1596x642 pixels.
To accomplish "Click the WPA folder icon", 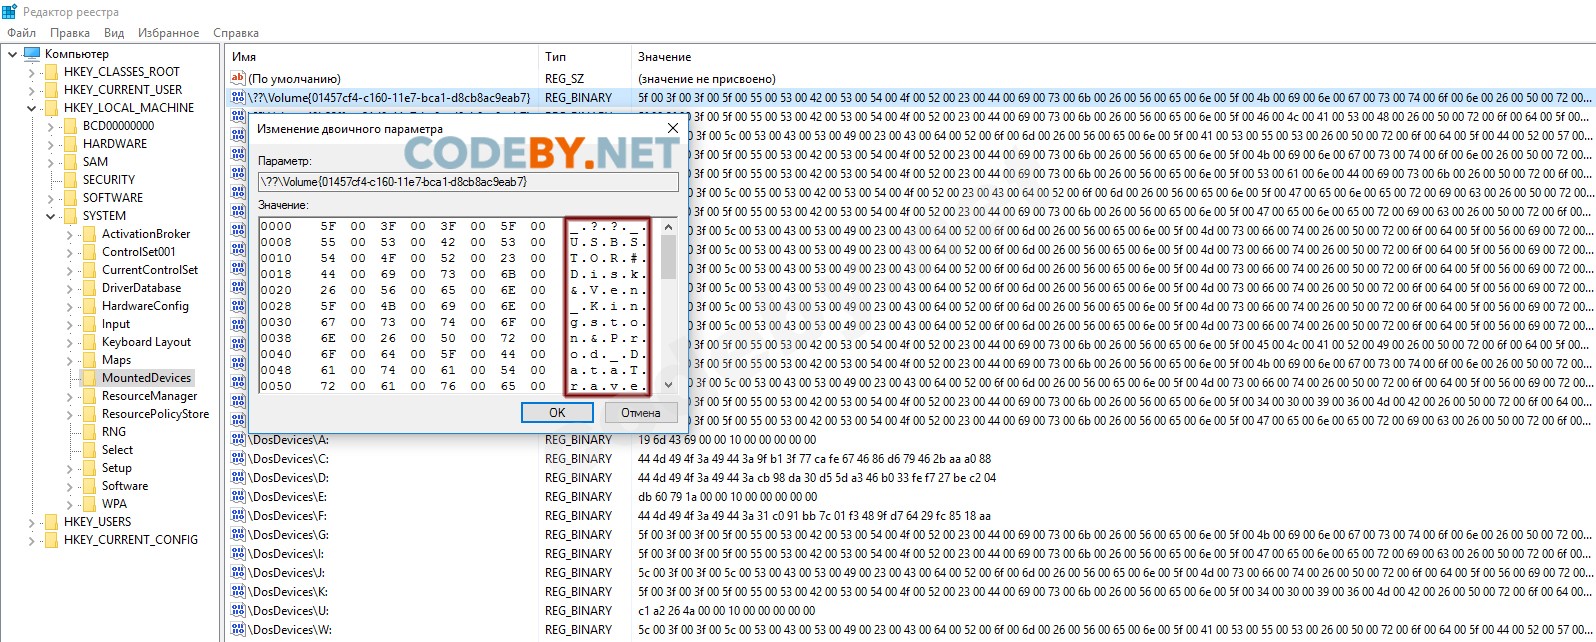I will pyautogui.click(x=89, y=504).
